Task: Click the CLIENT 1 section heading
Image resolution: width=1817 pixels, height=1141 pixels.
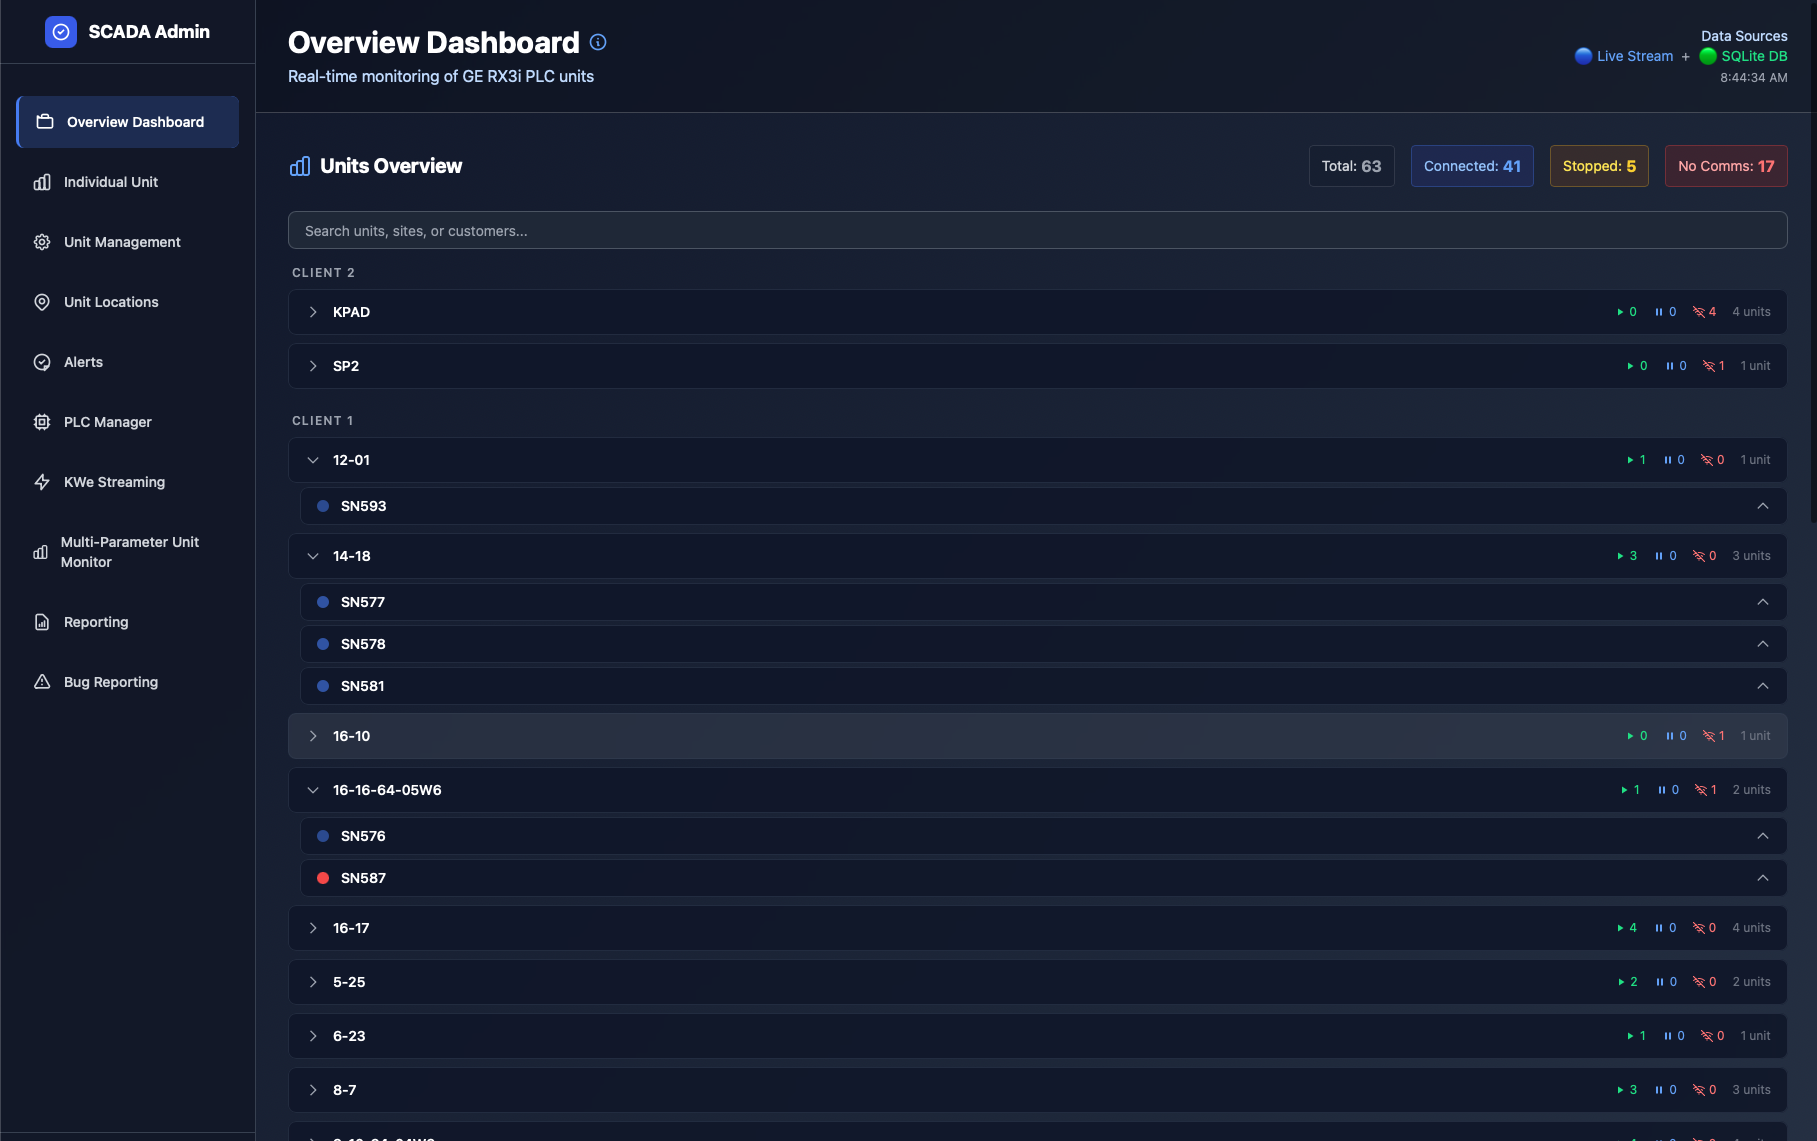Action: tap(322, 421)
